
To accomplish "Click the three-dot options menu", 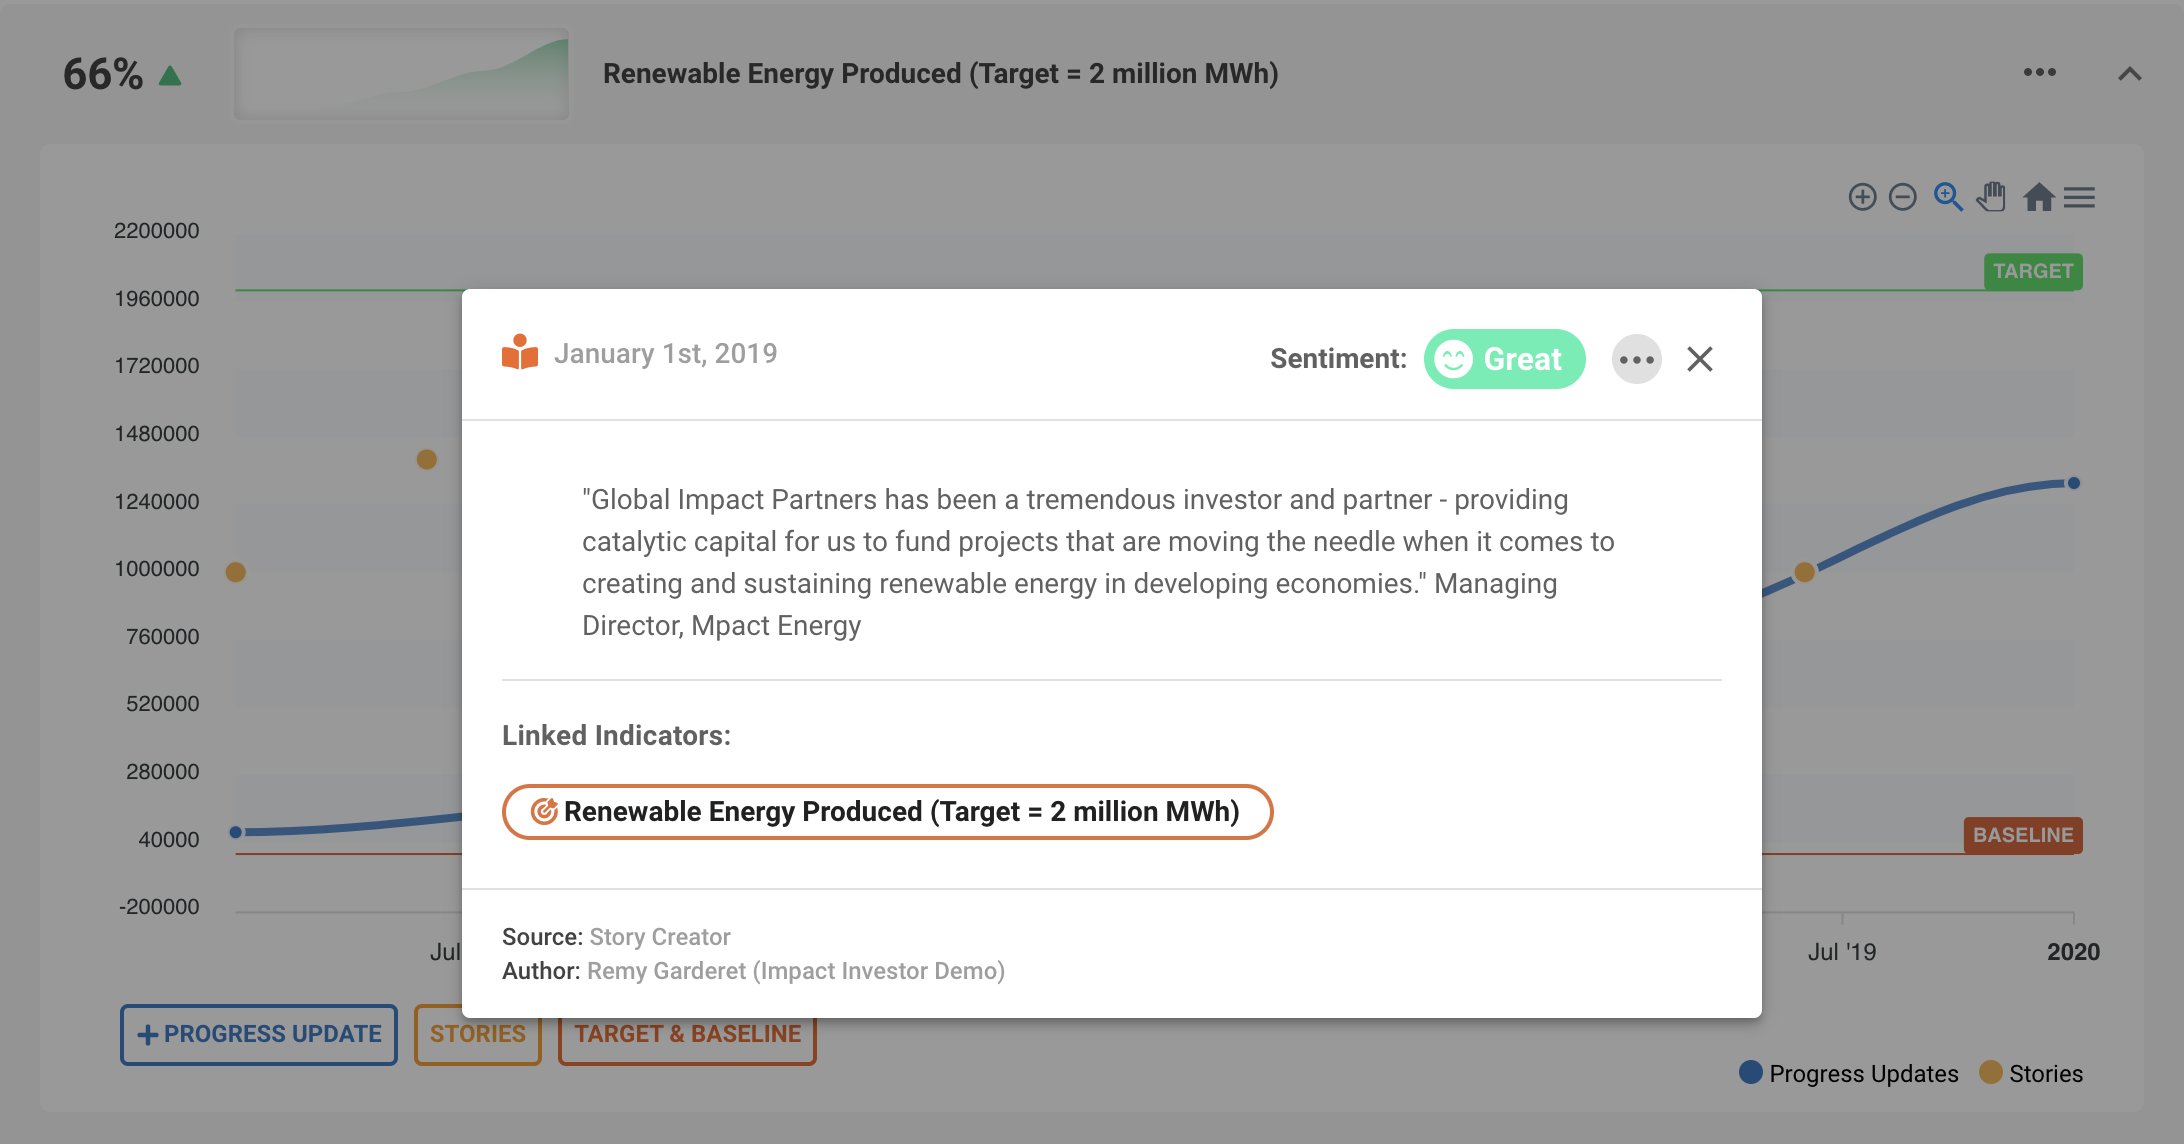I will click(x=1634, y=358).
